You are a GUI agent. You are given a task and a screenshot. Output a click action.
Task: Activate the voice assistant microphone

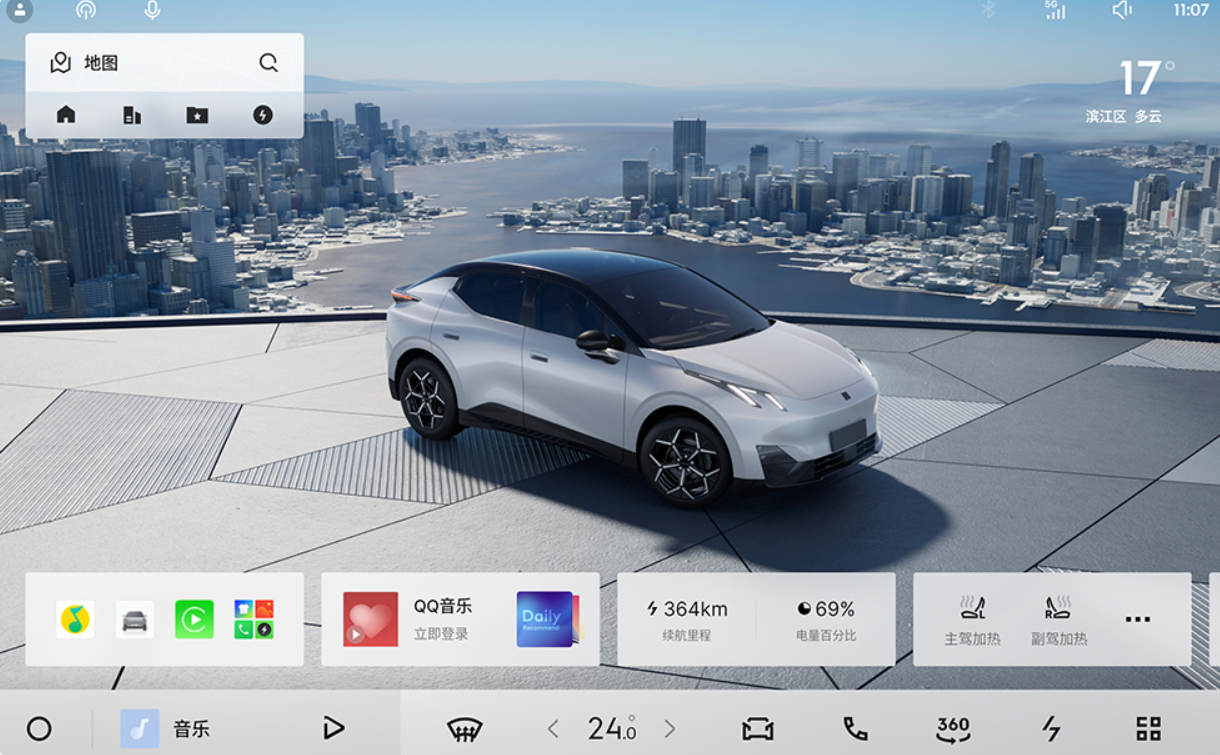click(x=152, y=10)
